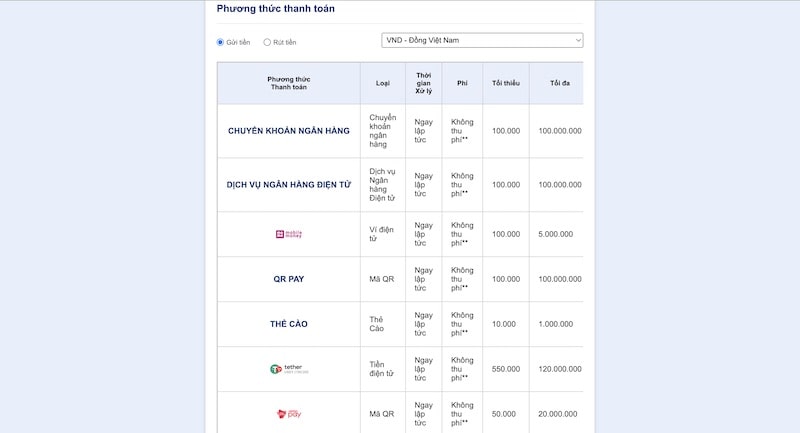Click the Tối thiểu column header
The width and height of the screenshot is (800, 433).
[506, 83]
